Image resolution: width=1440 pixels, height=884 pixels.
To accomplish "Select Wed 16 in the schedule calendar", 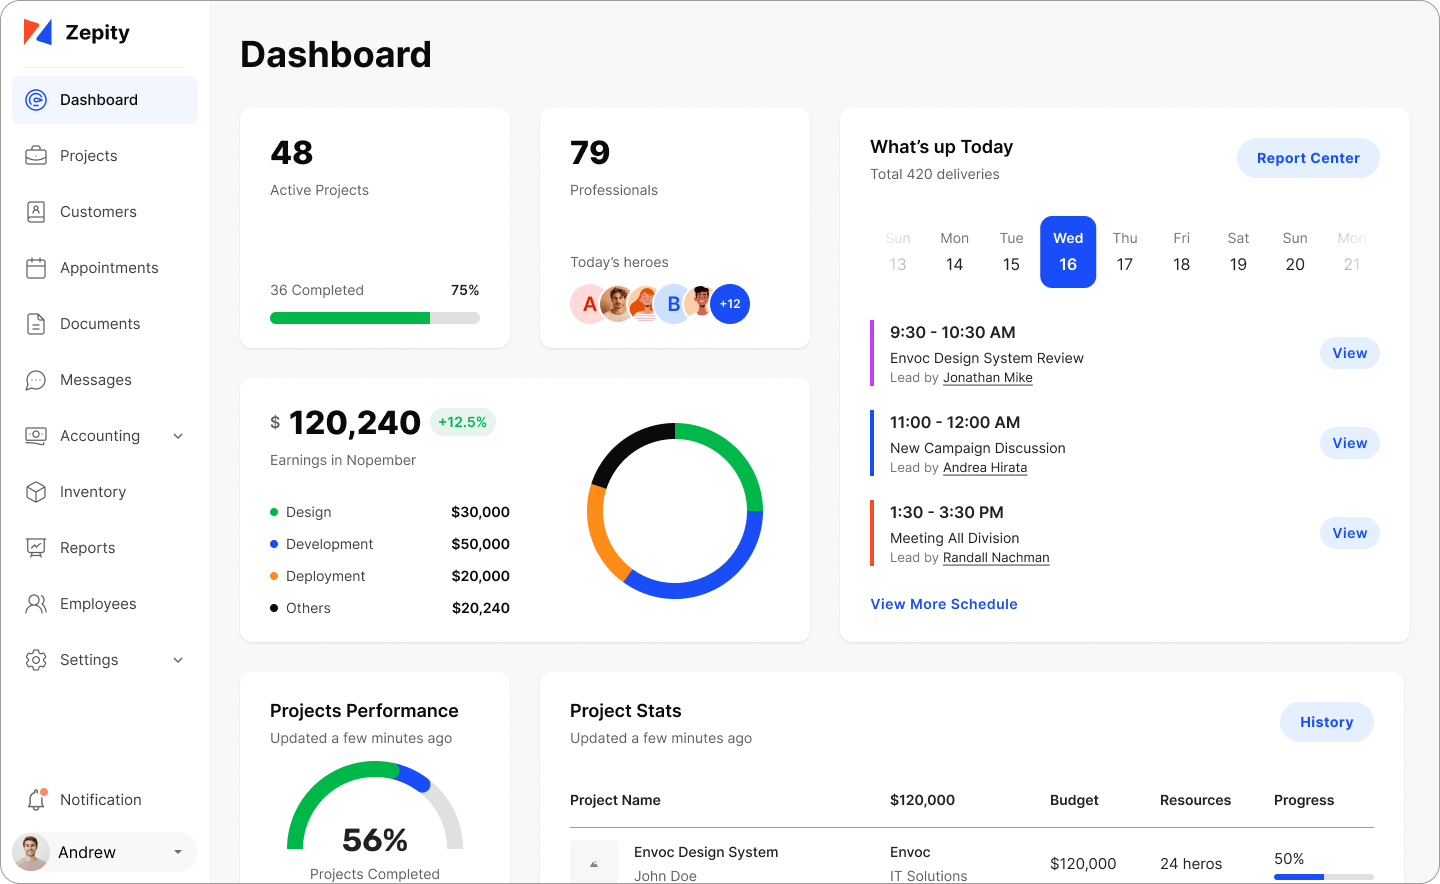I will pyautogui.click(x=1068, y=252).
